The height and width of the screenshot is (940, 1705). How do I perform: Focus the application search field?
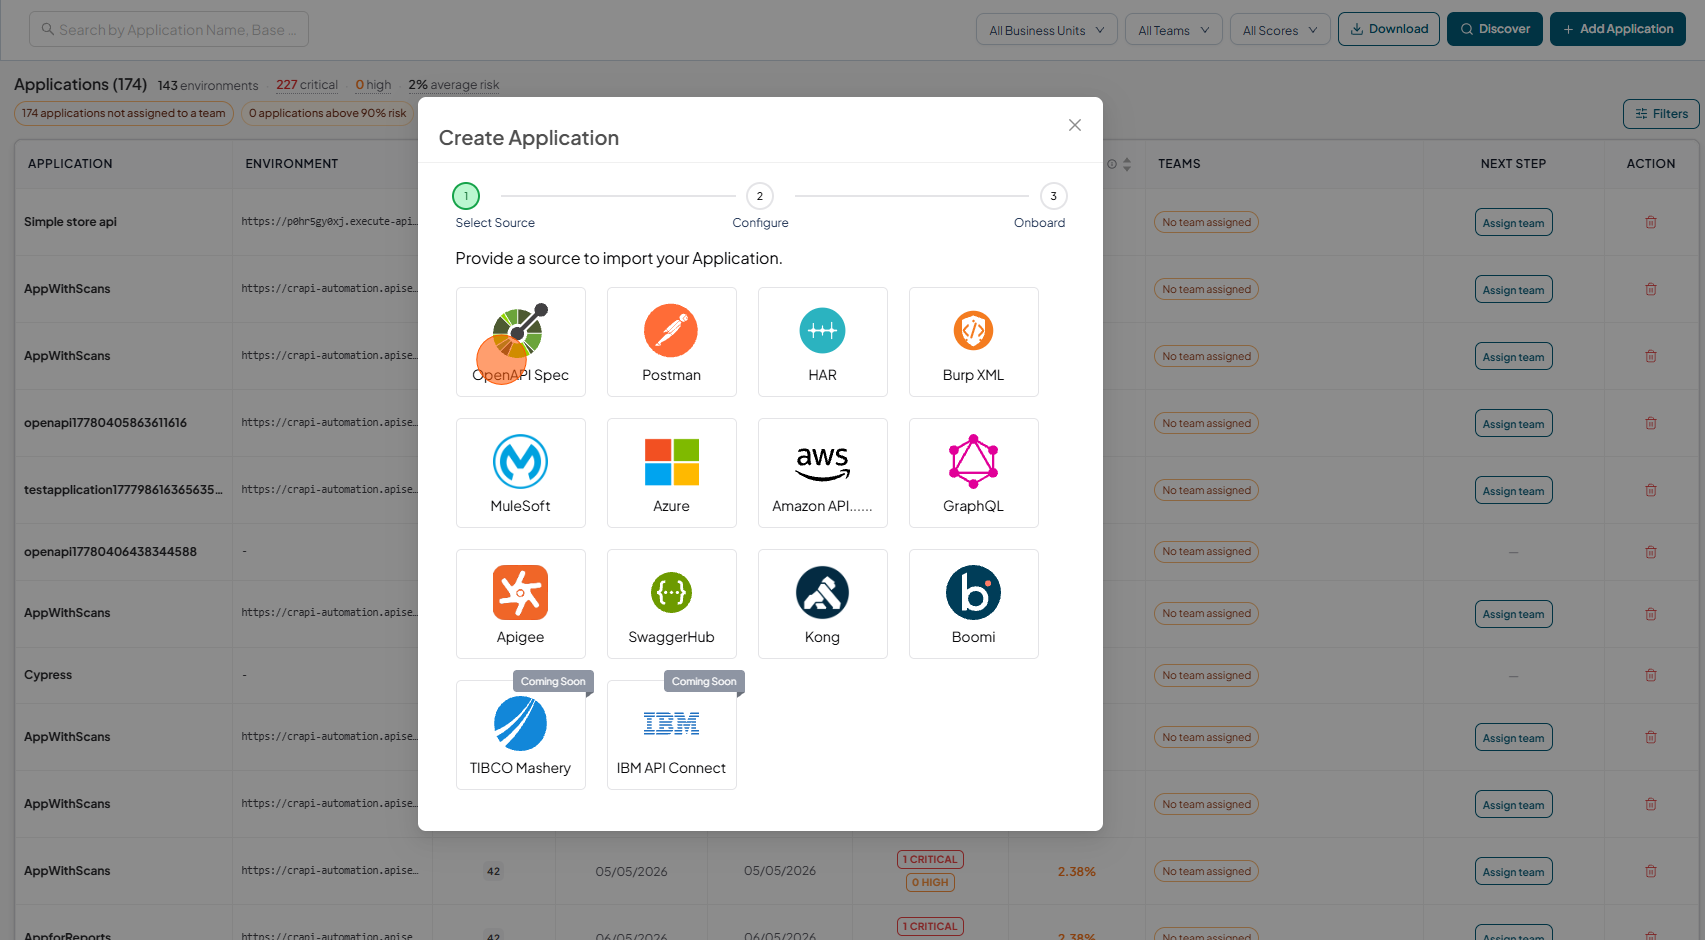coord(169,29)
